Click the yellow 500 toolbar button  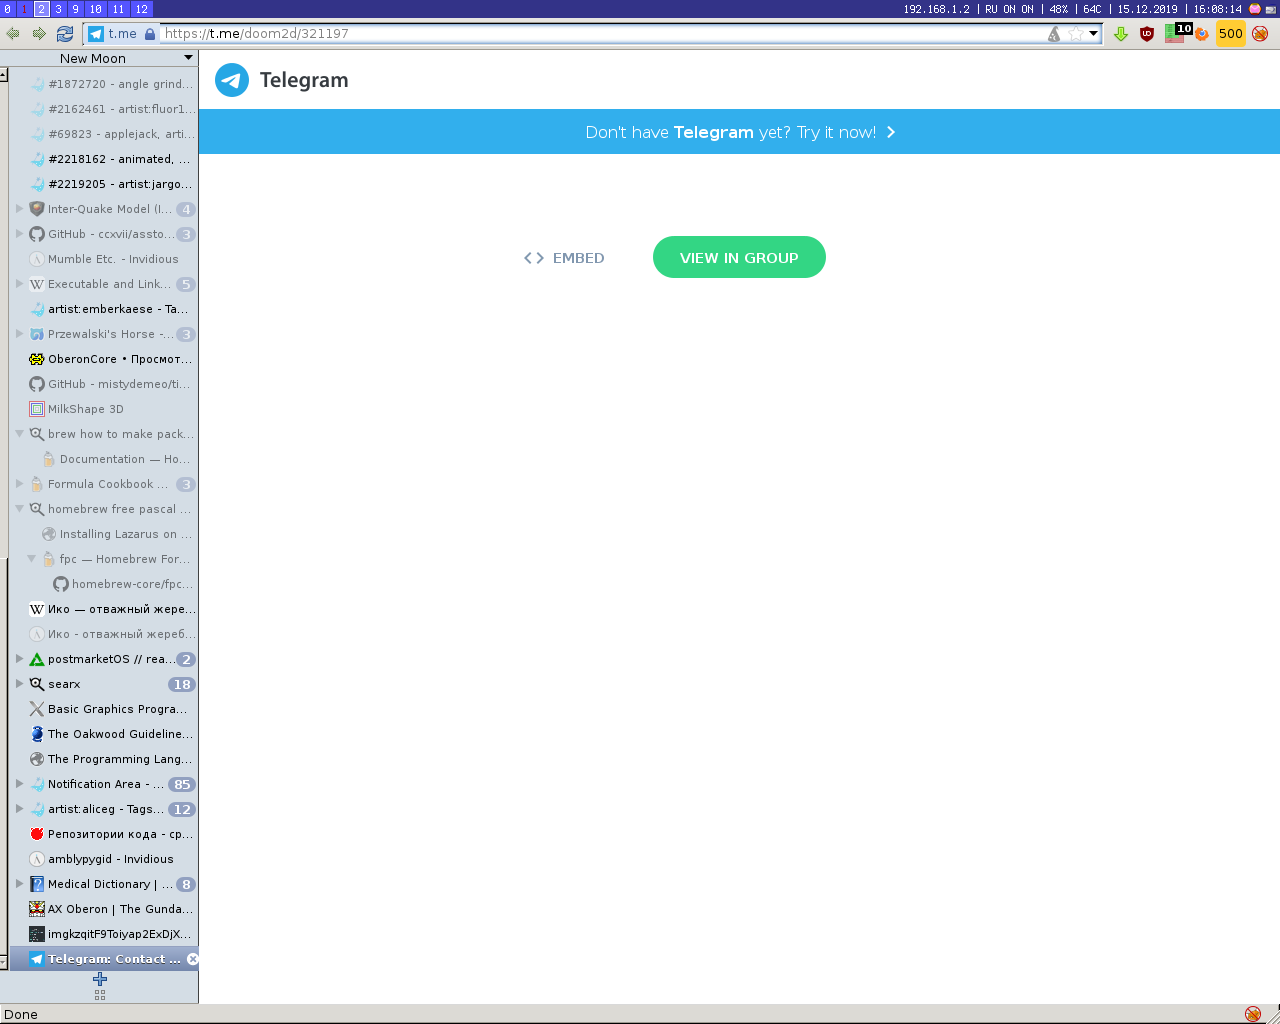click(1231, 34)
